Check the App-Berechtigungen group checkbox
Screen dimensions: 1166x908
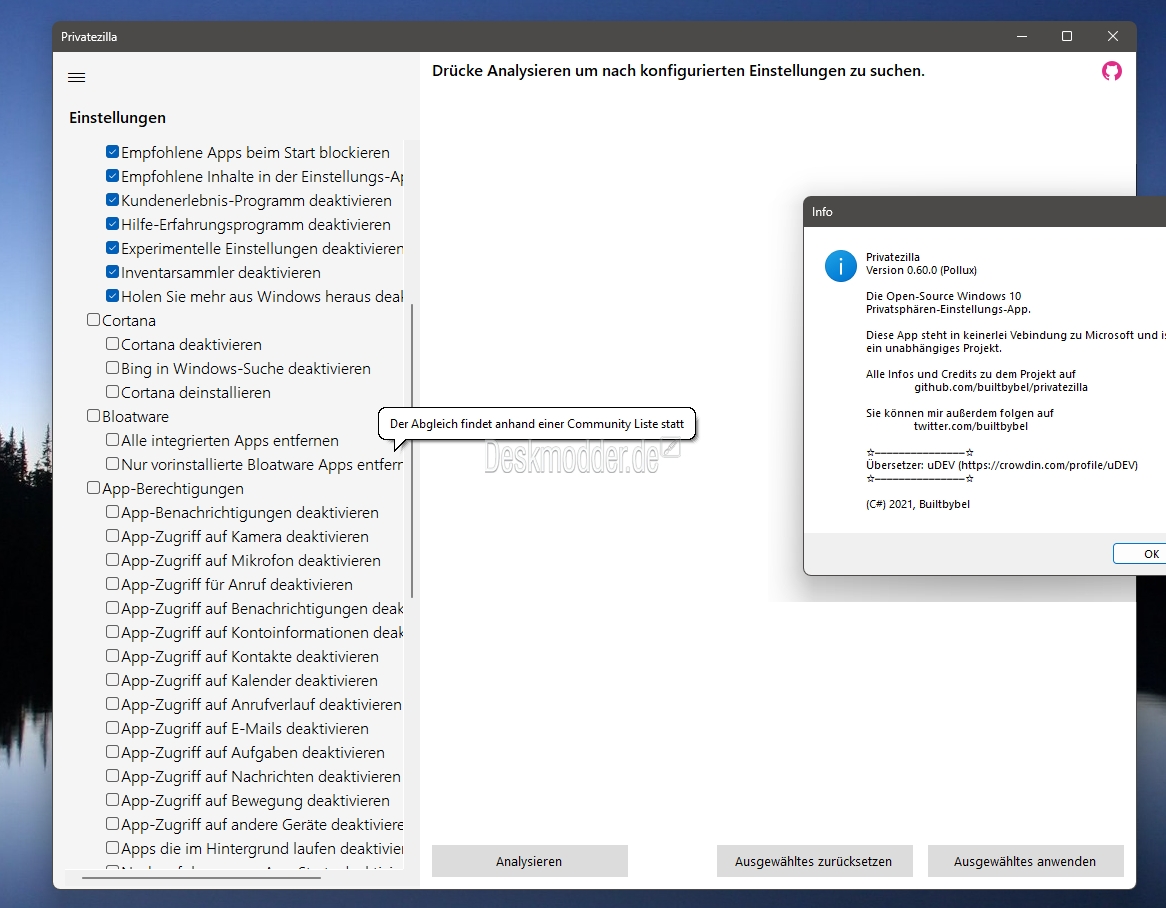[93, 488]
